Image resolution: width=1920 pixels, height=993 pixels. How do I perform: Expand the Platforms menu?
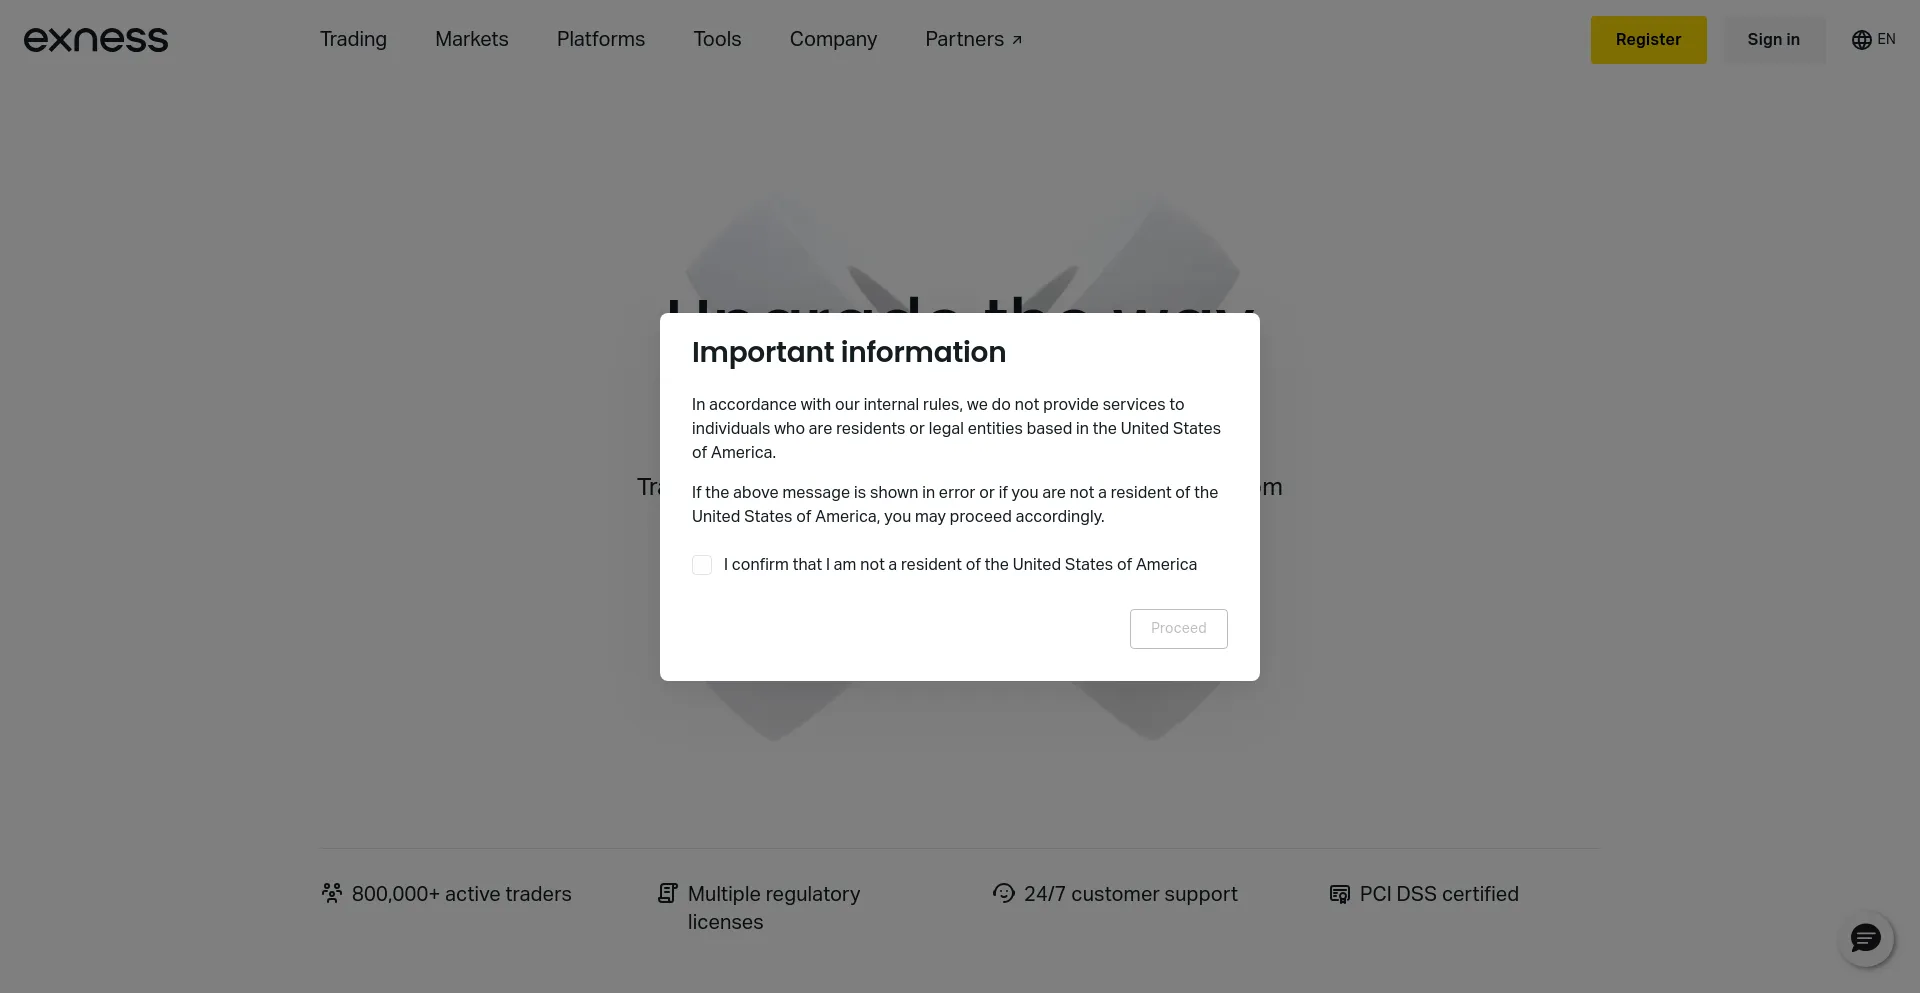[x=600, y=39]
